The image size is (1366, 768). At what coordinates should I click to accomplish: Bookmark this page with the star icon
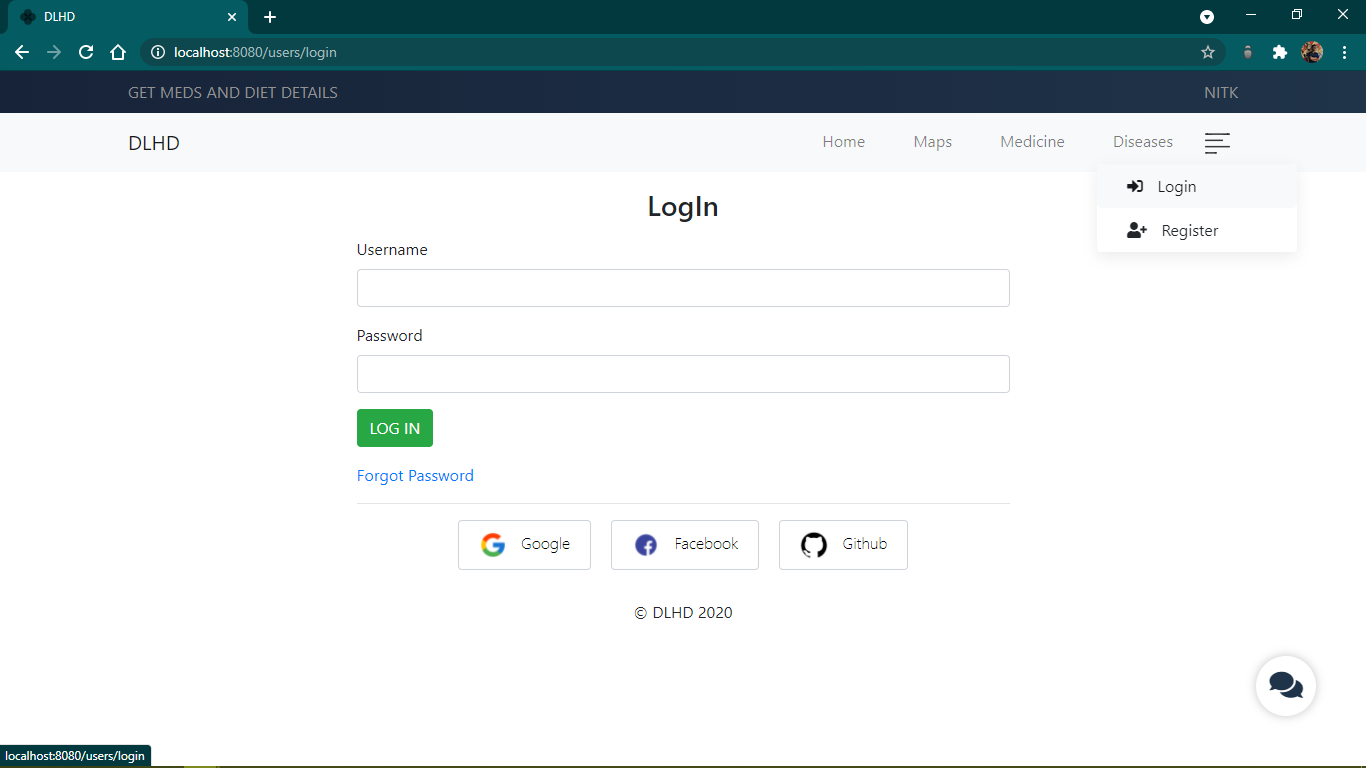(1208, 52)
